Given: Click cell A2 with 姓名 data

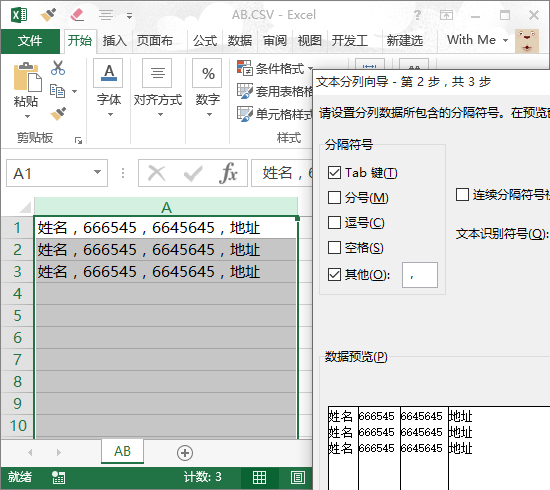Looking at the screenshot, I should tap(166, 250).
